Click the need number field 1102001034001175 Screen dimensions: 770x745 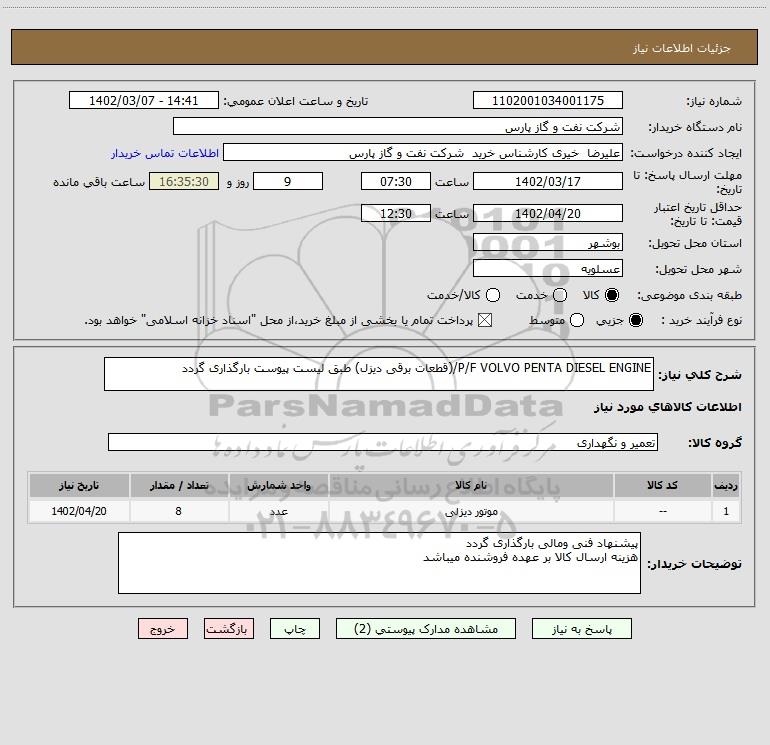(x=548, y=100)
